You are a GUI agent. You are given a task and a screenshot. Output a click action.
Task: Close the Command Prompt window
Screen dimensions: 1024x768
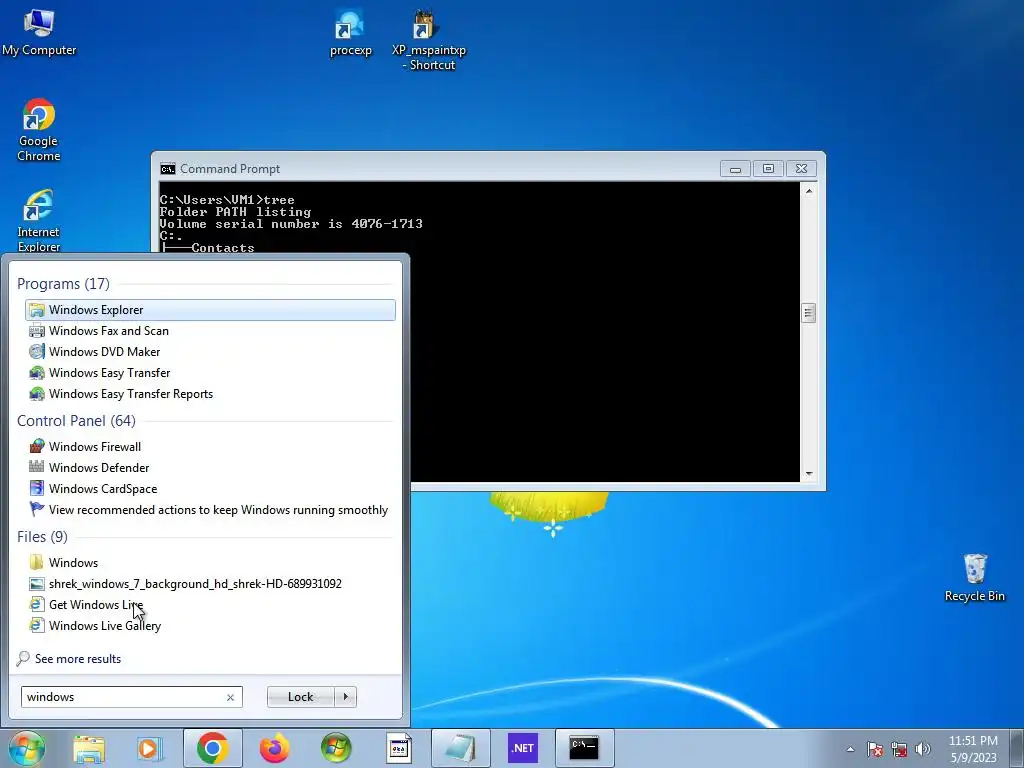tap(801, 169)
